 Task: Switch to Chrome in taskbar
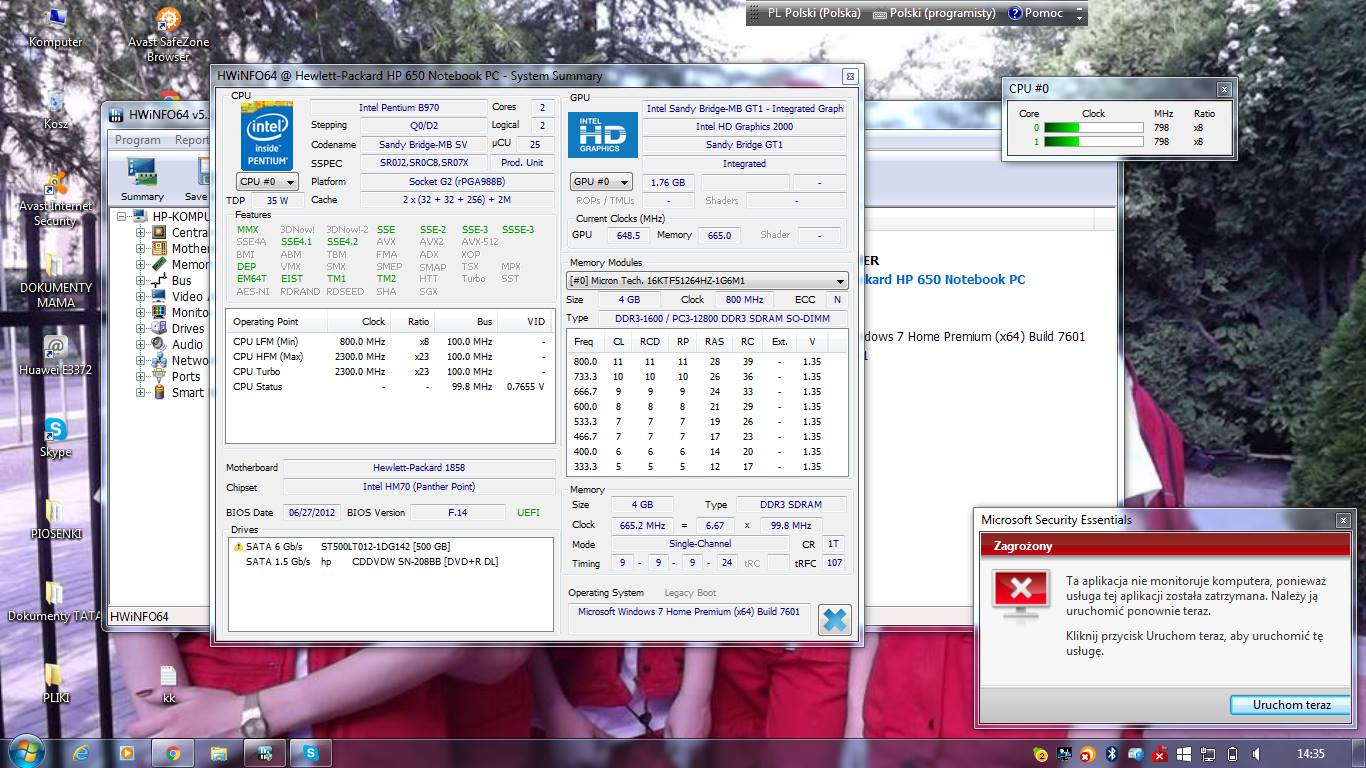tap(173, 753)
